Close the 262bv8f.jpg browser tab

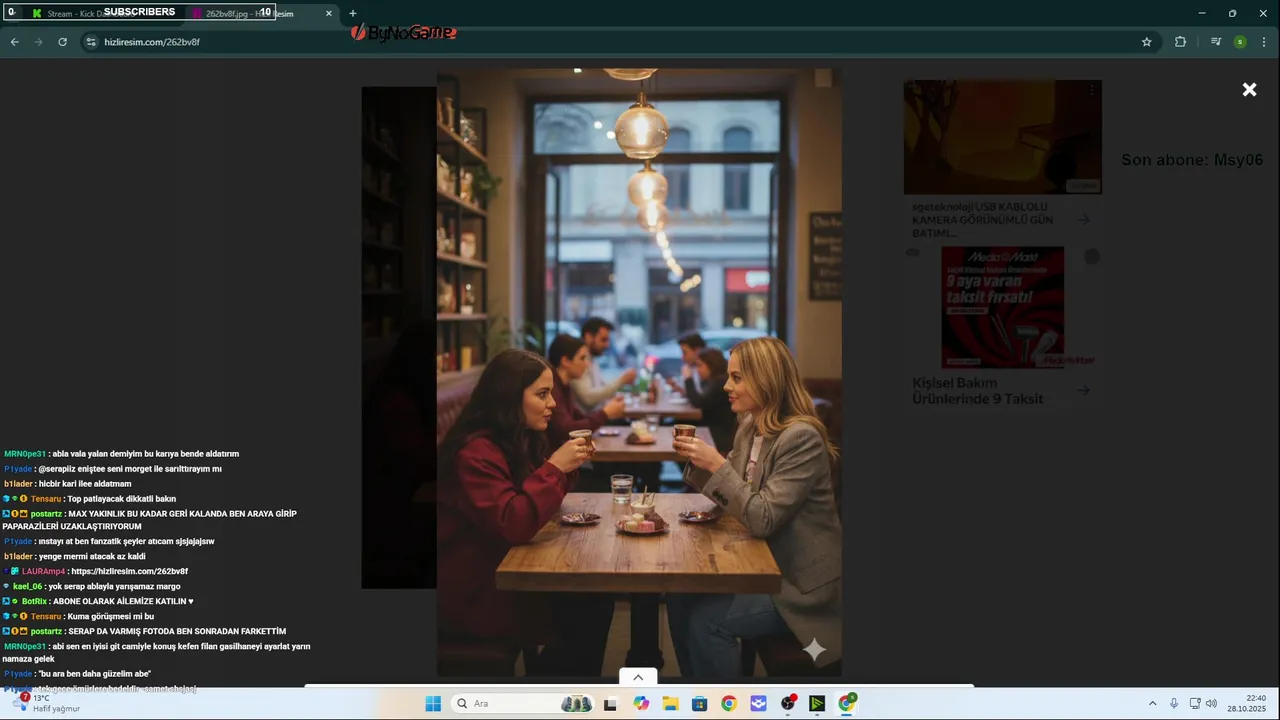(329, 13)
